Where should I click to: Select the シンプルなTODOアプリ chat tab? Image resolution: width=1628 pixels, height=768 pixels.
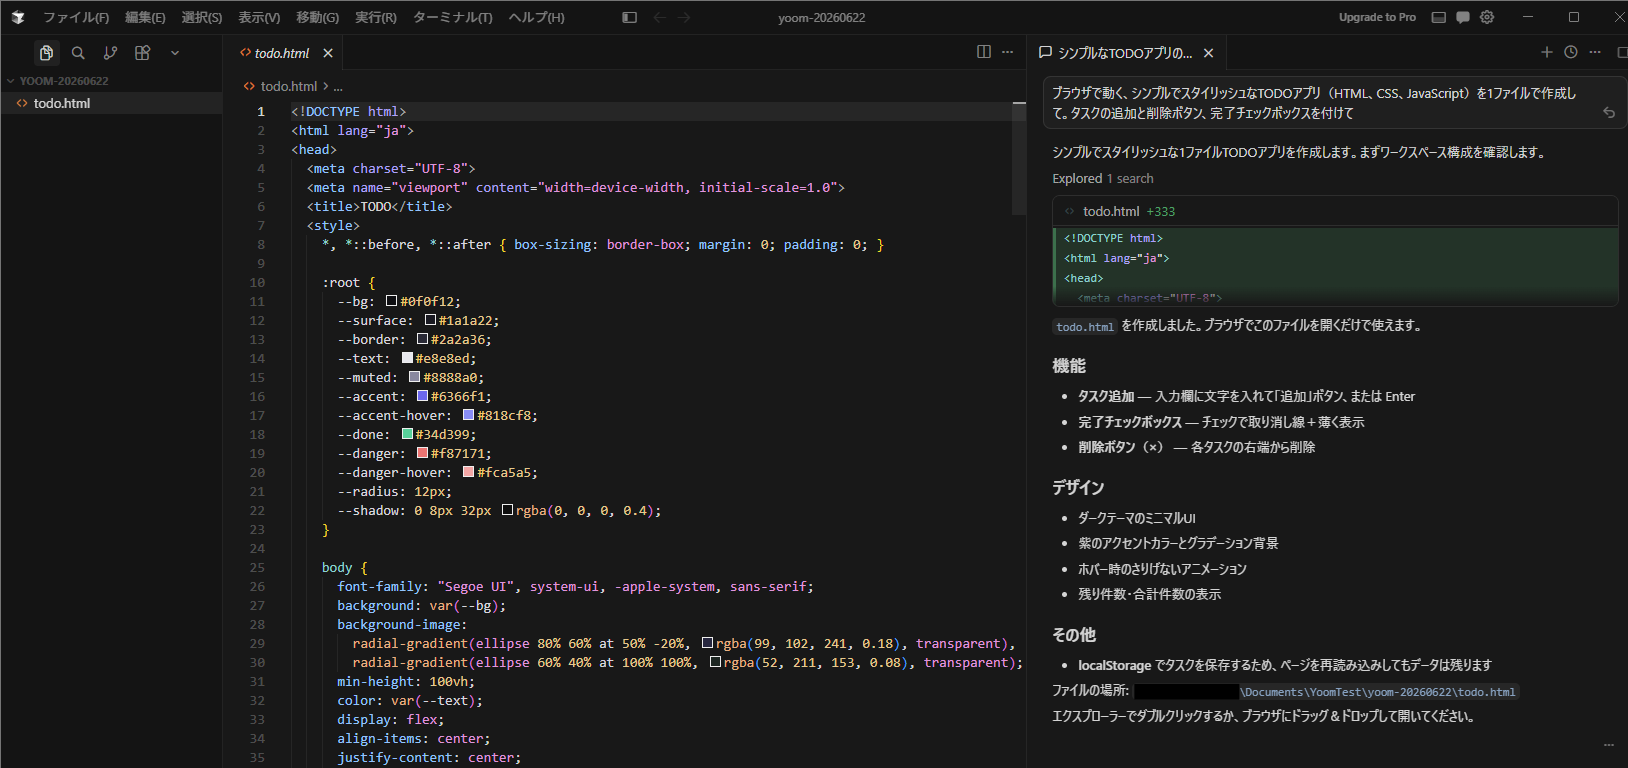coord(1125,53)
